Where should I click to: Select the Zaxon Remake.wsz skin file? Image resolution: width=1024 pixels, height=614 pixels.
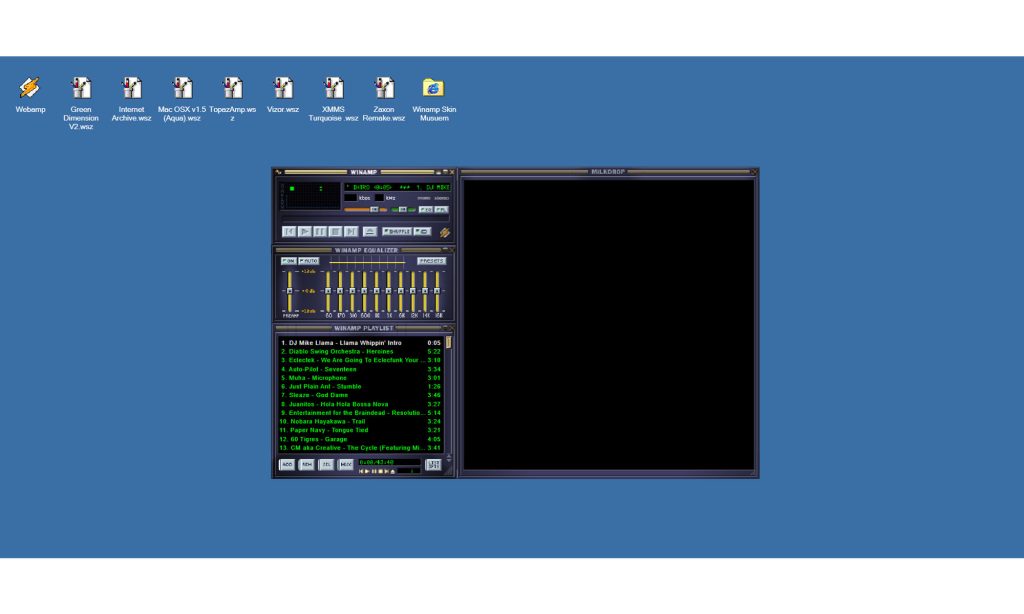click(x=384, y=99)
